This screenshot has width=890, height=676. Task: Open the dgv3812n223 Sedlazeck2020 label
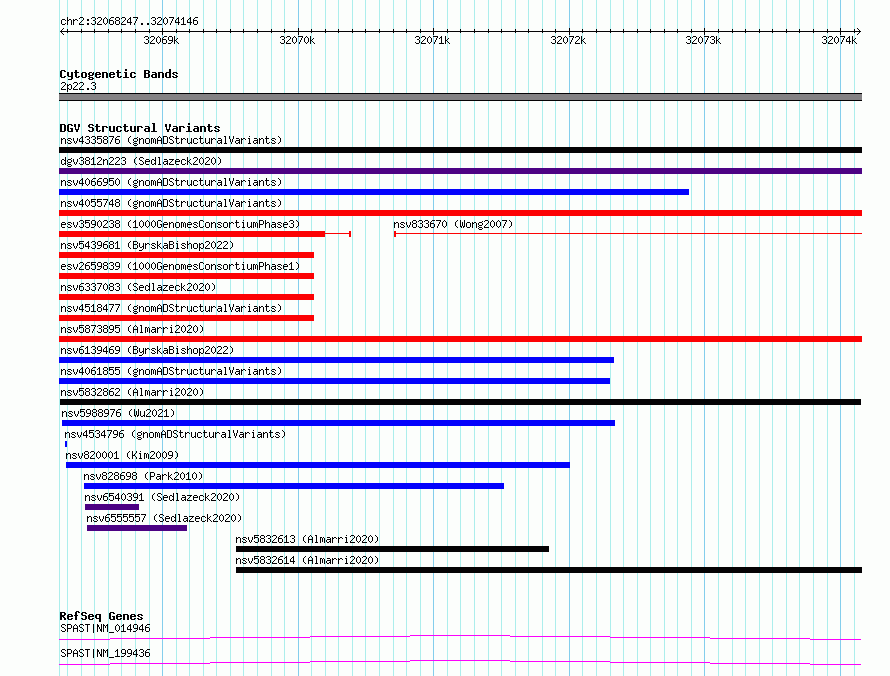(x=141, y=161)
